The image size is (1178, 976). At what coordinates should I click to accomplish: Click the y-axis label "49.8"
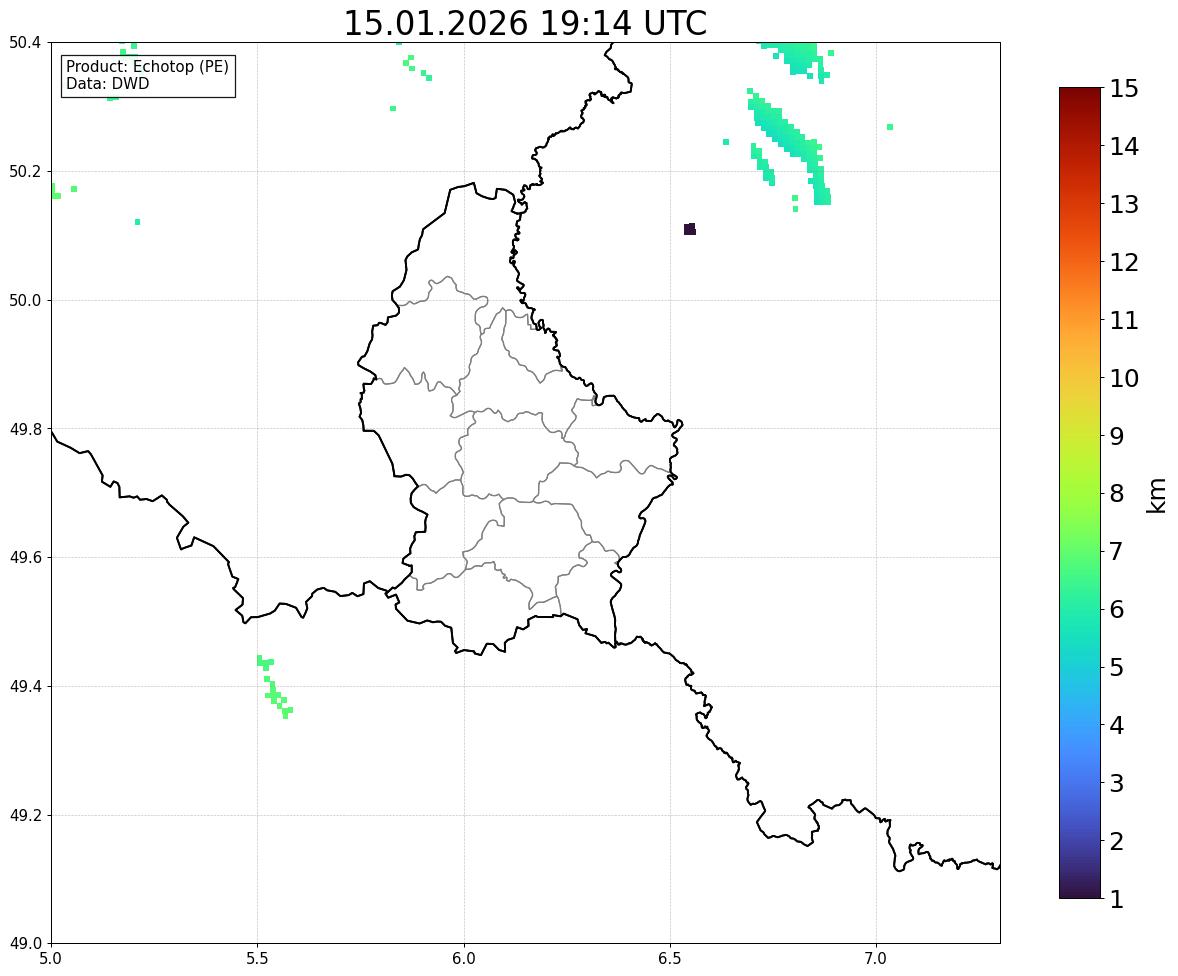(x=25, y=429)
